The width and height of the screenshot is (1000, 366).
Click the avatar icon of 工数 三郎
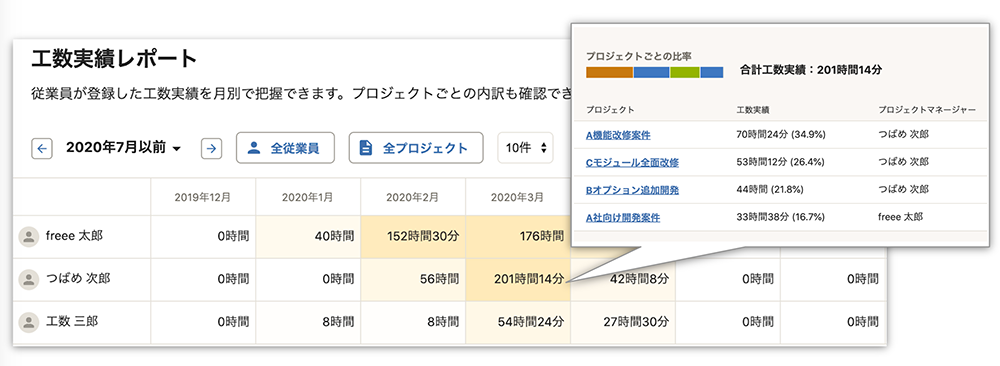29,322
